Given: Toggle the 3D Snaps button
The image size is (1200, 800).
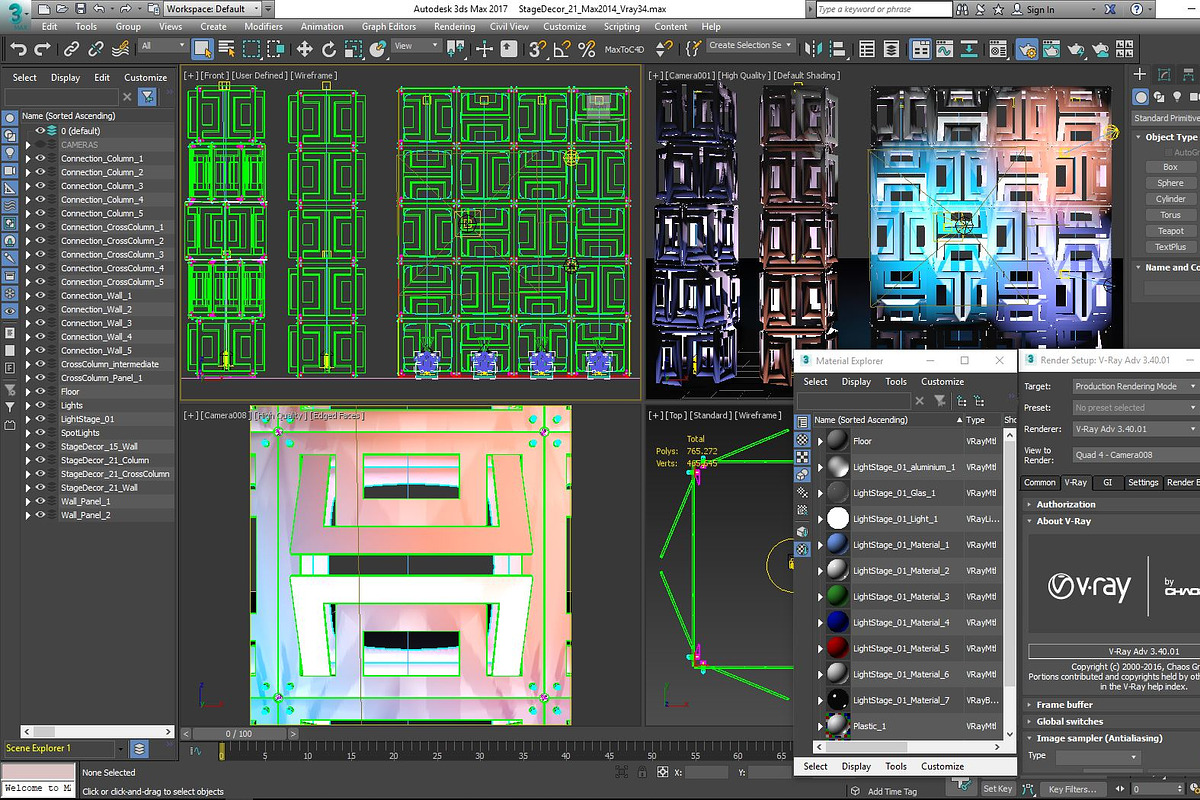Looking at the screenshot, I should [538, 48].
